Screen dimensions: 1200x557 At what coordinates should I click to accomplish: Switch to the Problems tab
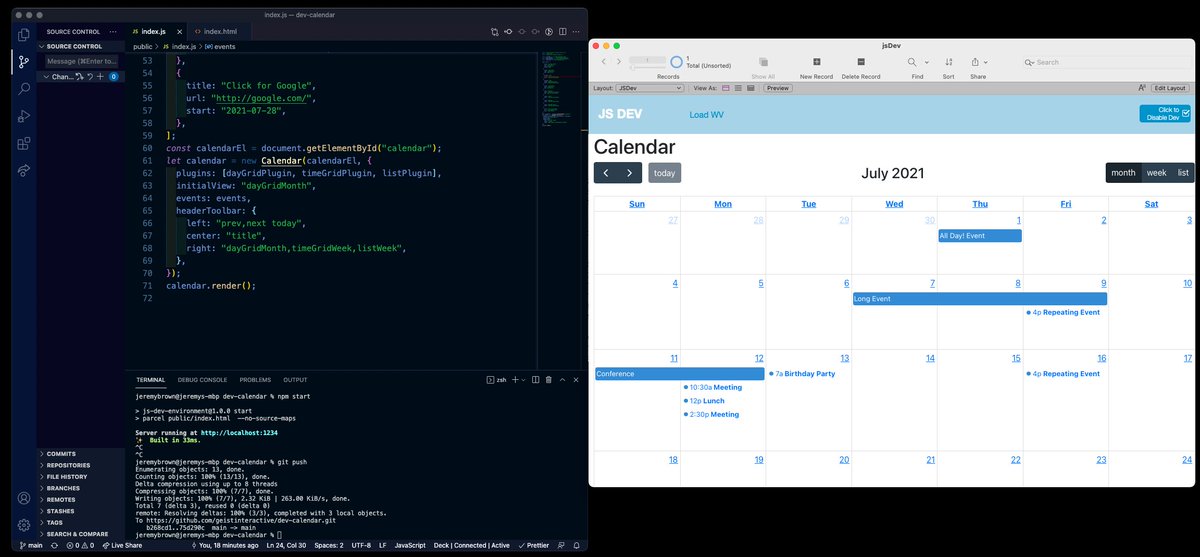[255, 380]
